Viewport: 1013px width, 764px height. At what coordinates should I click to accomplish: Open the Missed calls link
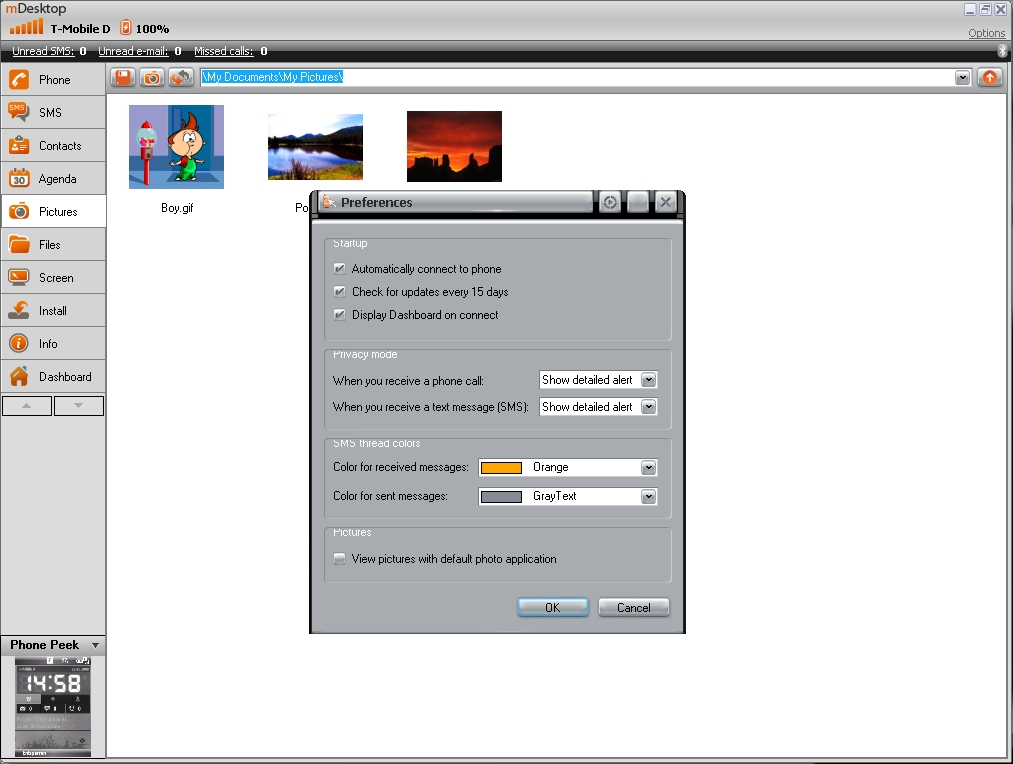(224, 51)
